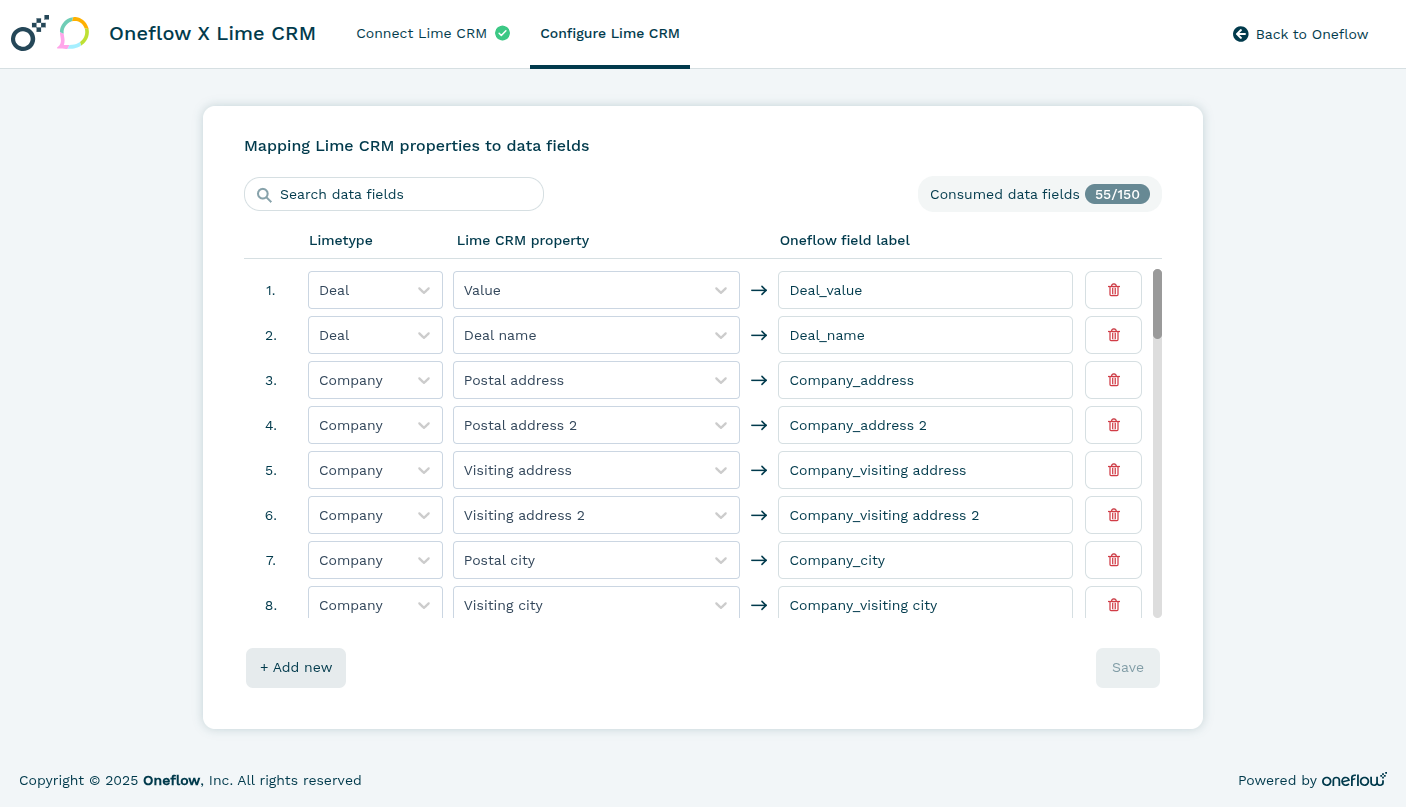Click the Powered by Oneflow logo

[x=1354, y=780]
